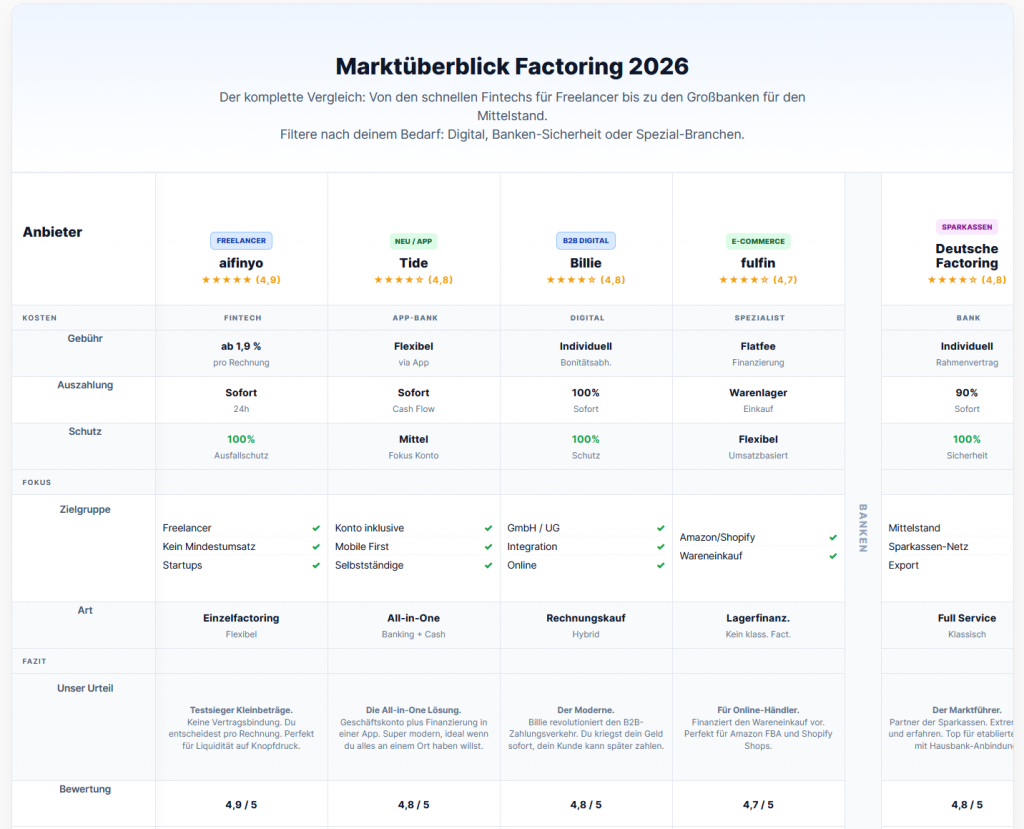1024x829 pixels.
Task: Click the checkmark next to Mobile First
Action: [488, 546]
